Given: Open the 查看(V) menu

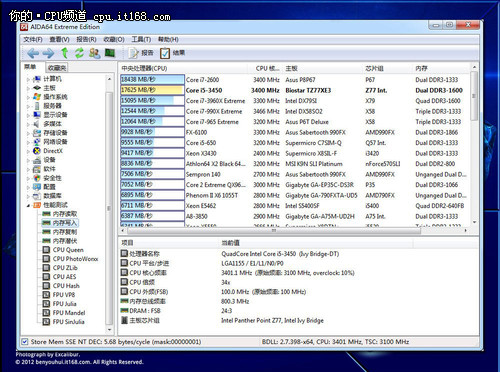Looking at the screenshot, I should [59, 39].
